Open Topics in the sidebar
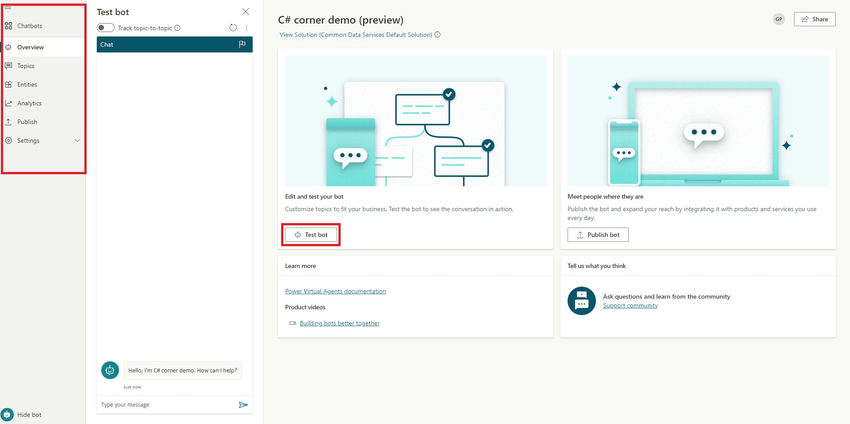Screen dimensions: 850x424 pos(43,66)
